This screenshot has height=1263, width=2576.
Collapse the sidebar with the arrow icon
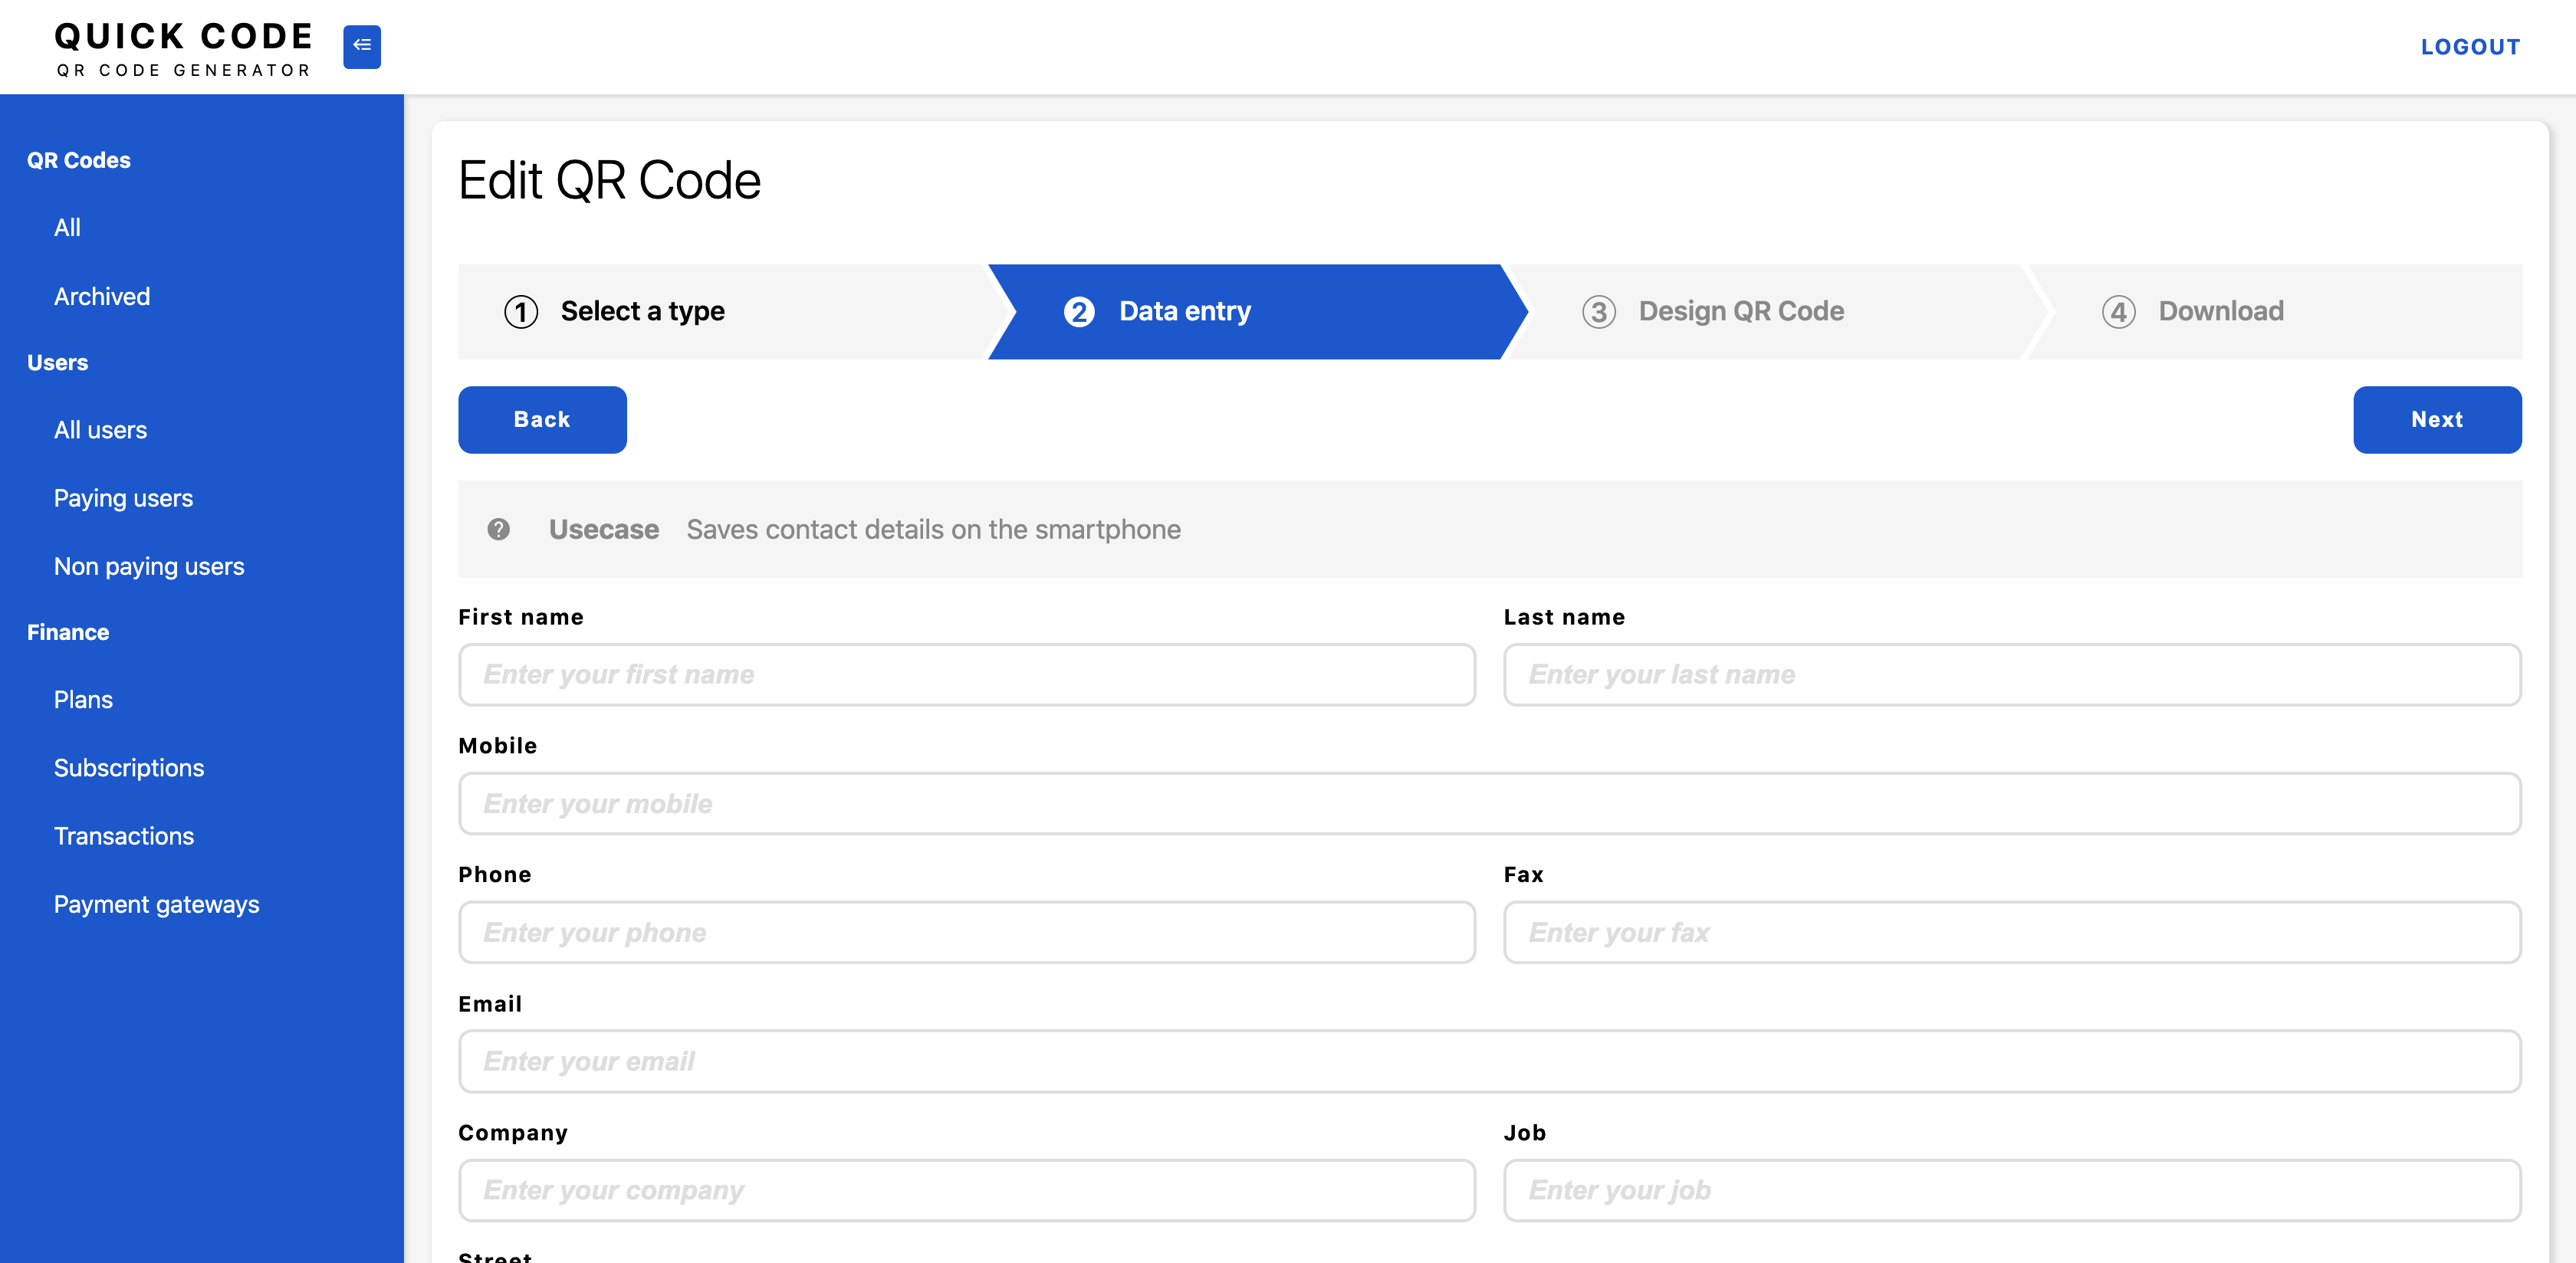tap(361, 46)
